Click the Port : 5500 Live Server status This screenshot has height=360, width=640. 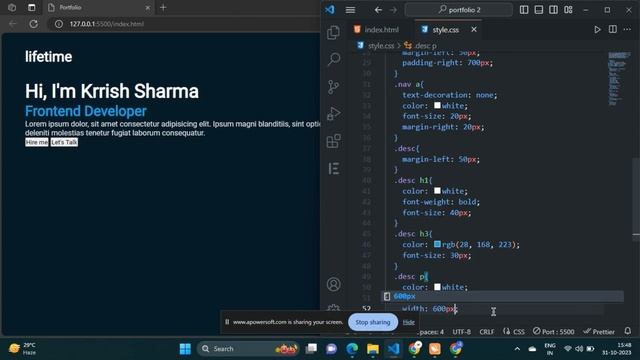(x=553, y=332)
